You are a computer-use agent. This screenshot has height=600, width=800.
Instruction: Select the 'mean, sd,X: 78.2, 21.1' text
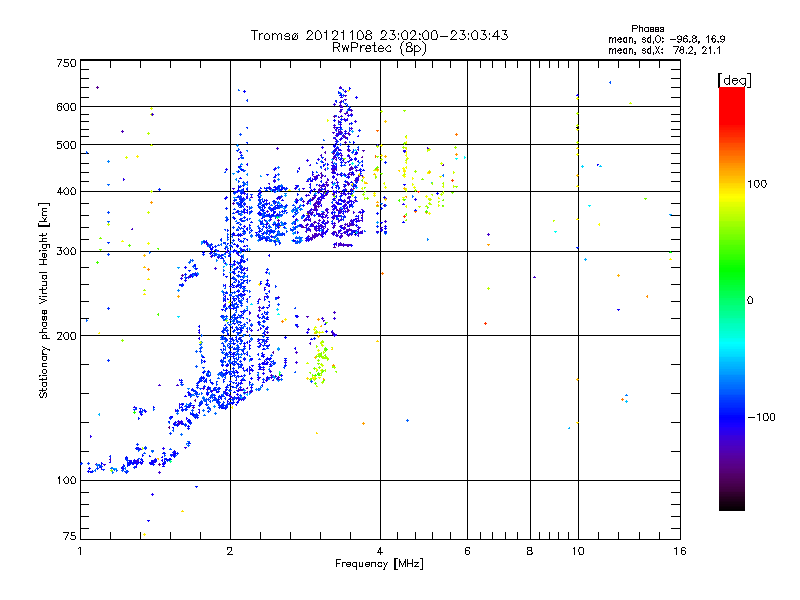point(664,50)
